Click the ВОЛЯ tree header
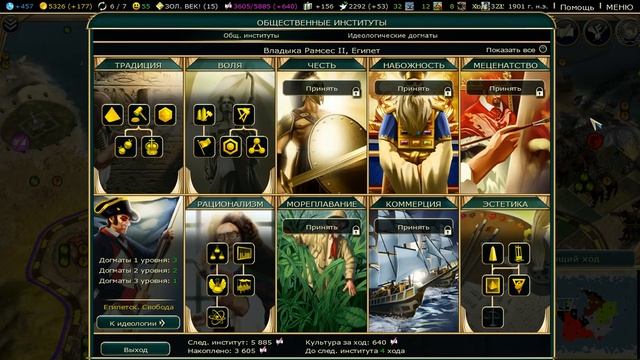The height and width of the screenshot is (360, 640). (230, 65)
